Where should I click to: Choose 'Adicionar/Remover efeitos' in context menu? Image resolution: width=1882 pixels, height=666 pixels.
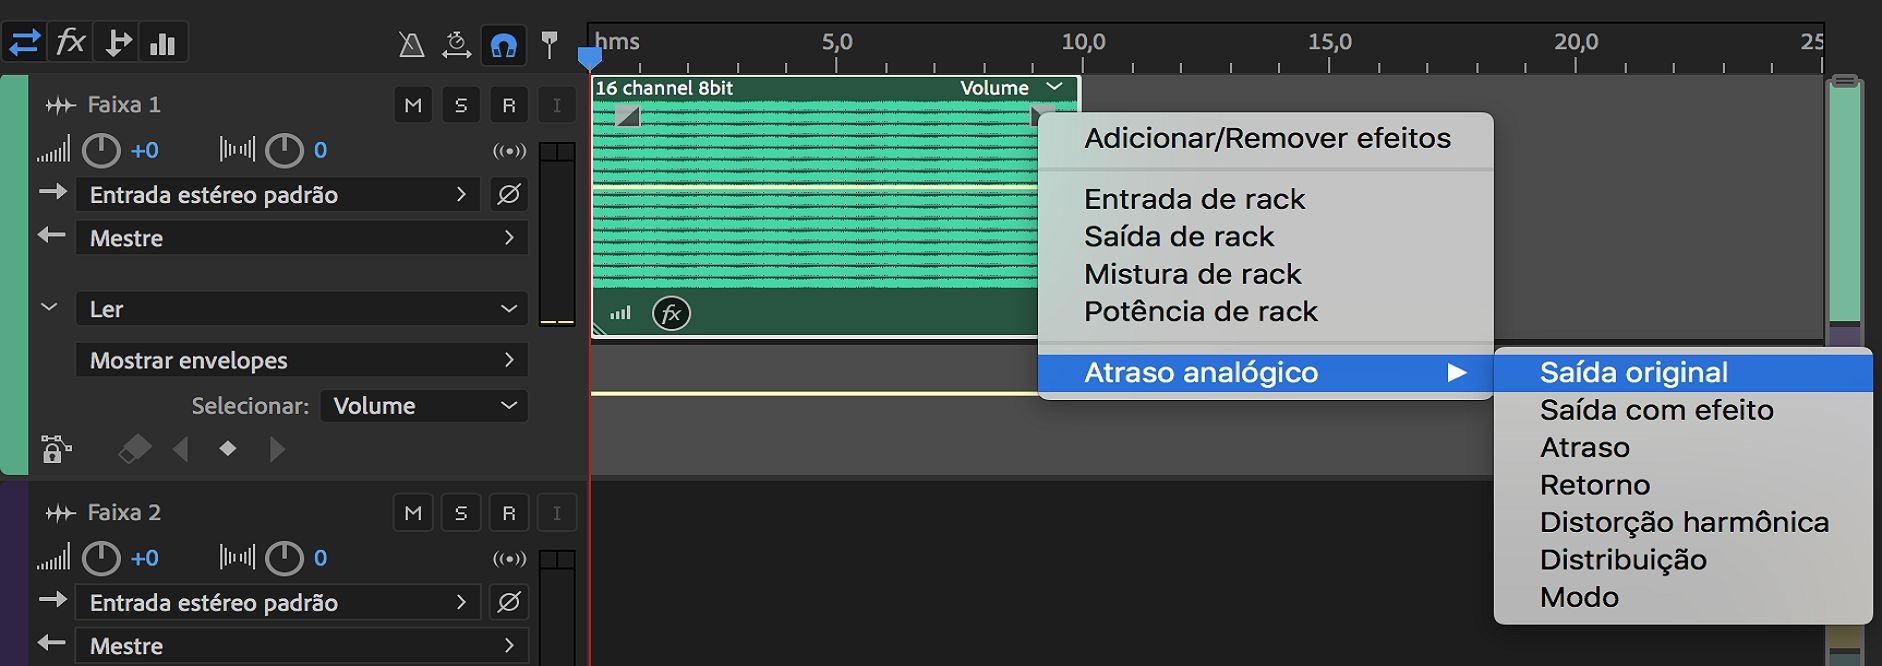pyautogui.click(x=1266, y=138)
